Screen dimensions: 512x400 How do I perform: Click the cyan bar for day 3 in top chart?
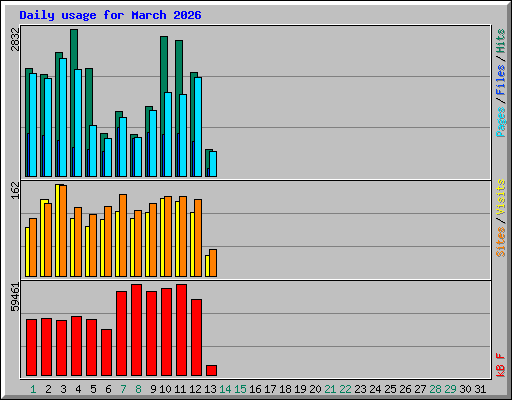coord(63,117)
